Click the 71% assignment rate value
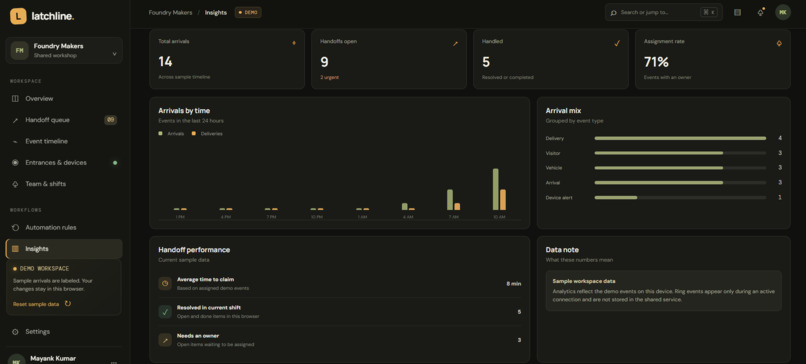This screenshot has height=364, width=806. point(656,62)
